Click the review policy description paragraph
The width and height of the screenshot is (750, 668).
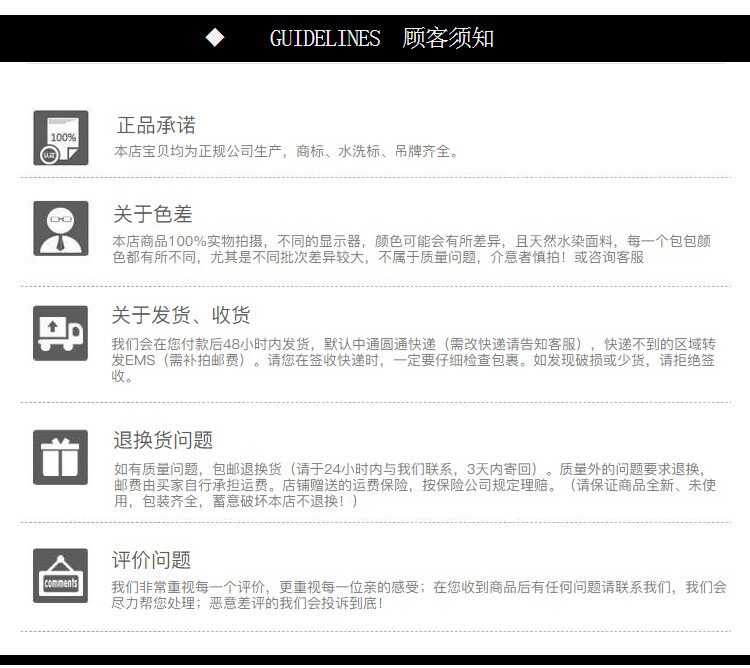419,595
